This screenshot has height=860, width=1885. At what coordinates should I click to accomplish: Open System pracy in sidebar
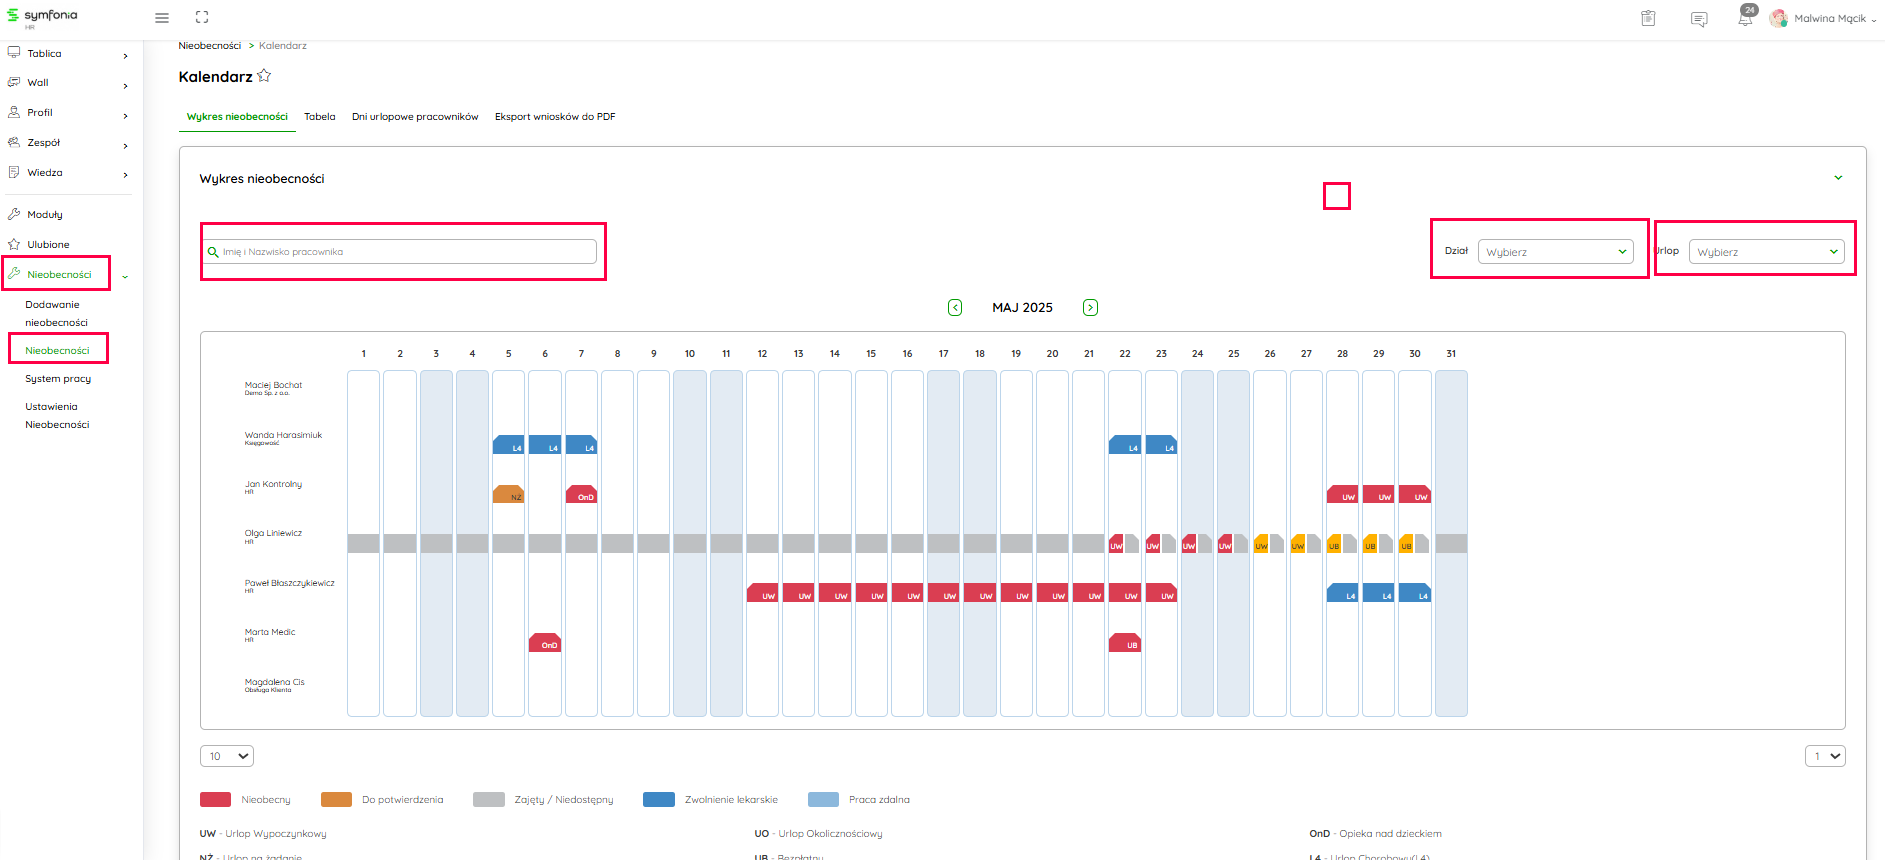click(58, 379)
